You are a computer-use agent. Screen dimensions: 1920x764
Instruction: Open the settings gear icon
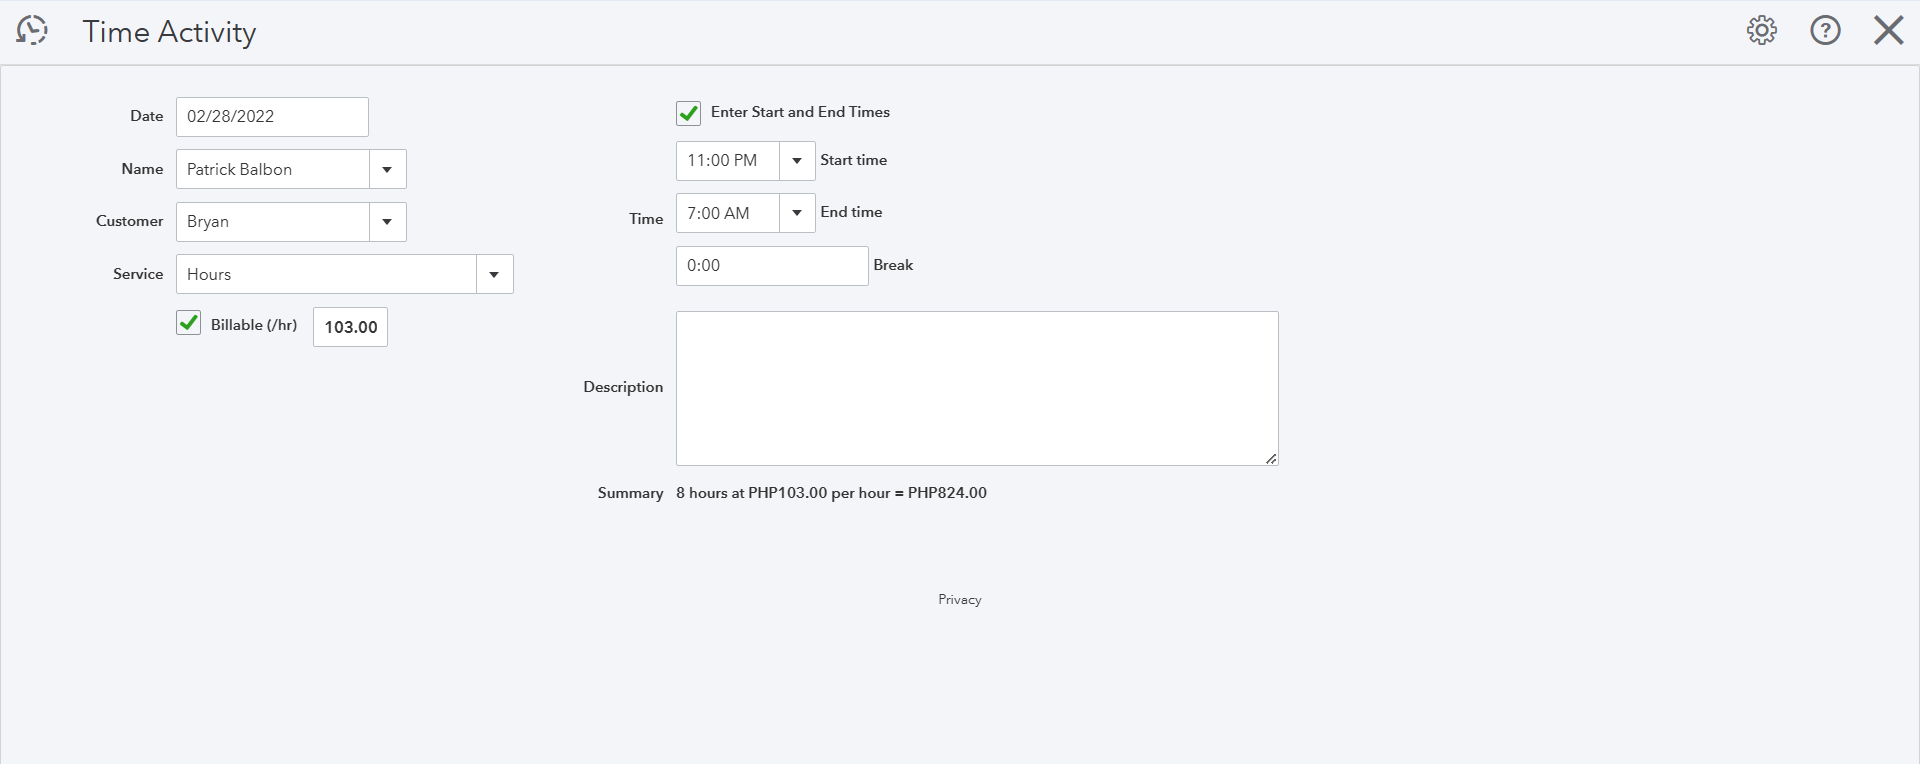(1761, 31)
